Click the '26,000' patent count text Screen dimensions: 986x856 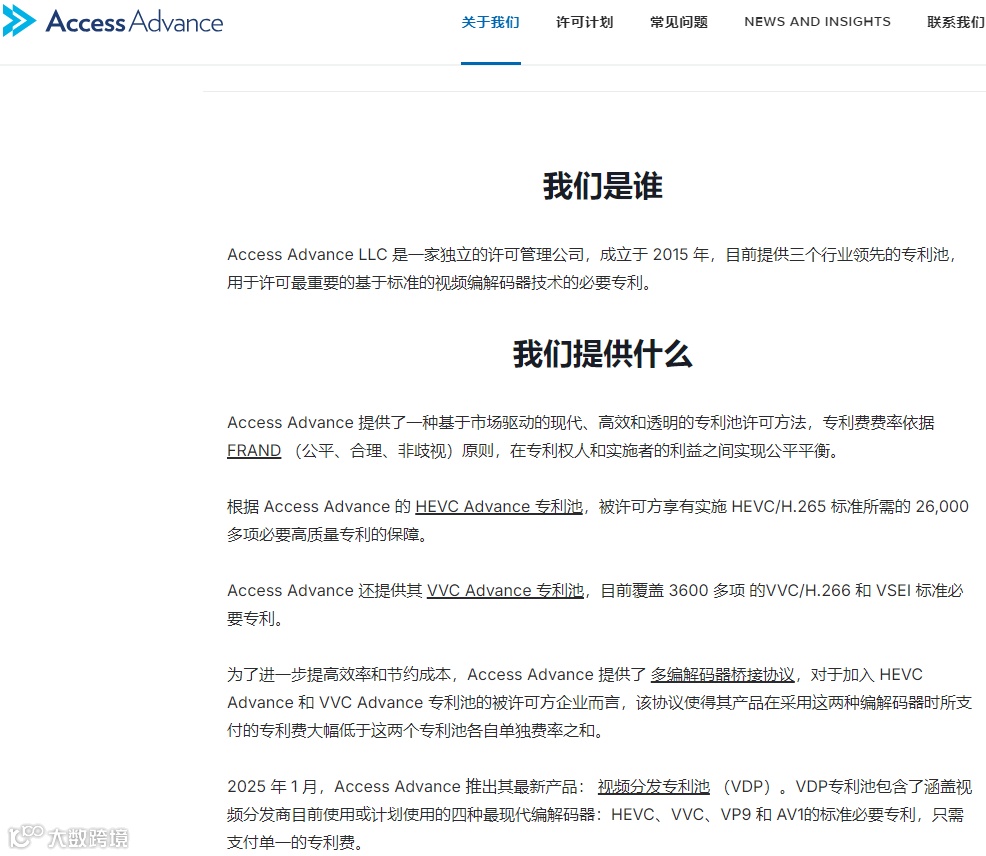click(942, 506)
